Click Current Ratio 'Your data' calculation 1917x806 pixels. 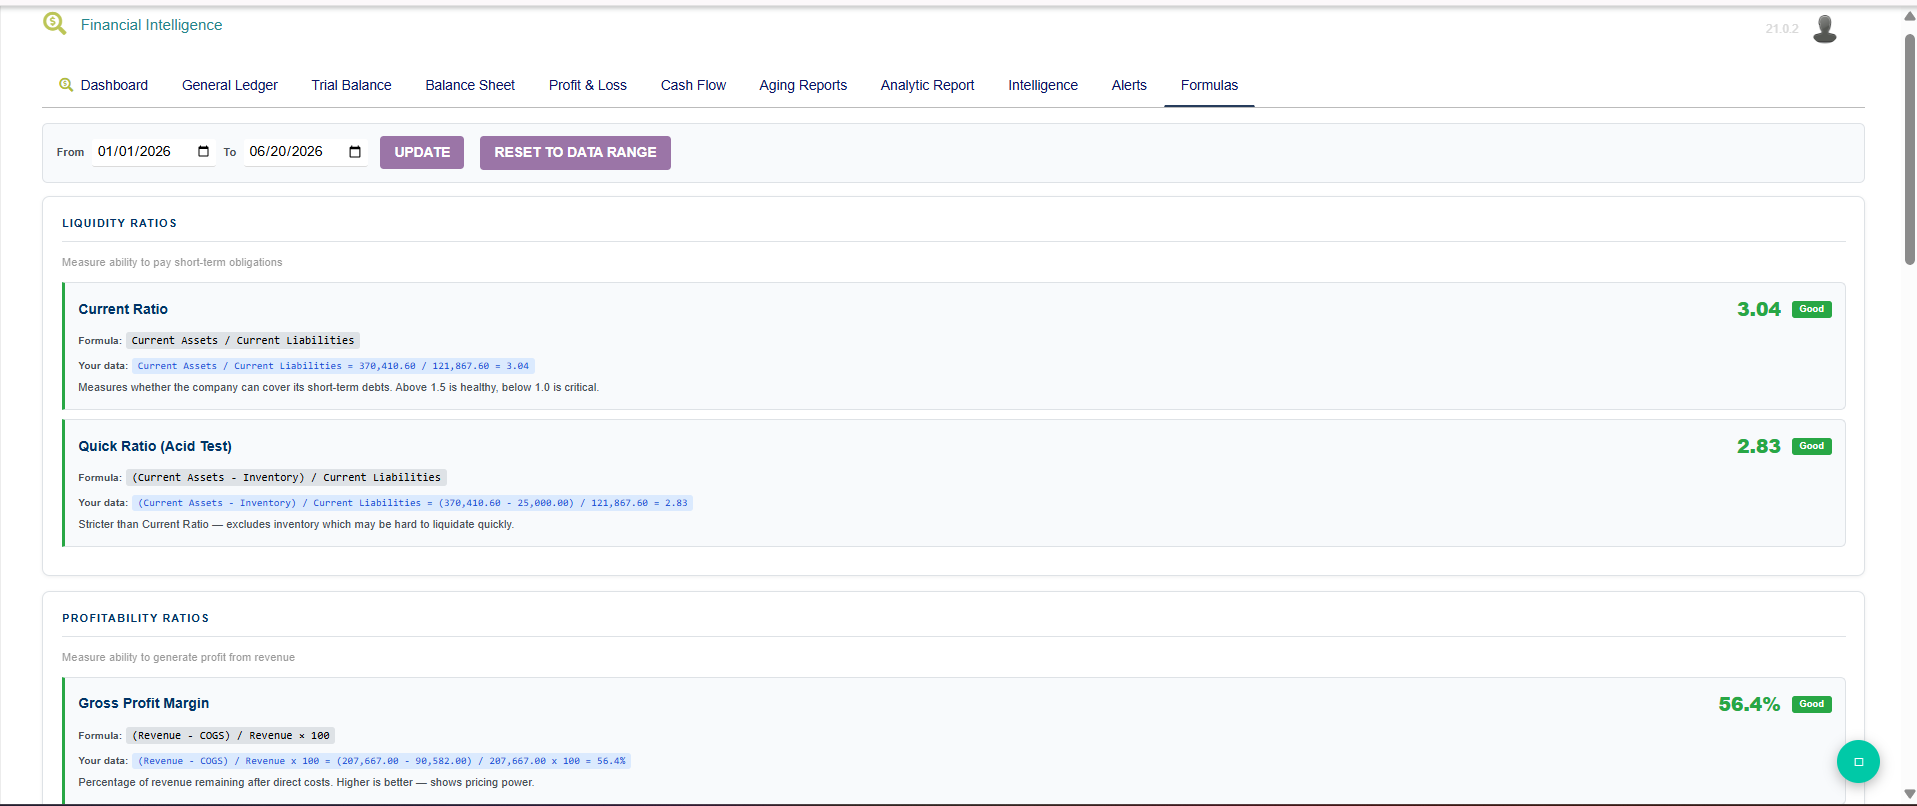tap(333, 366)
